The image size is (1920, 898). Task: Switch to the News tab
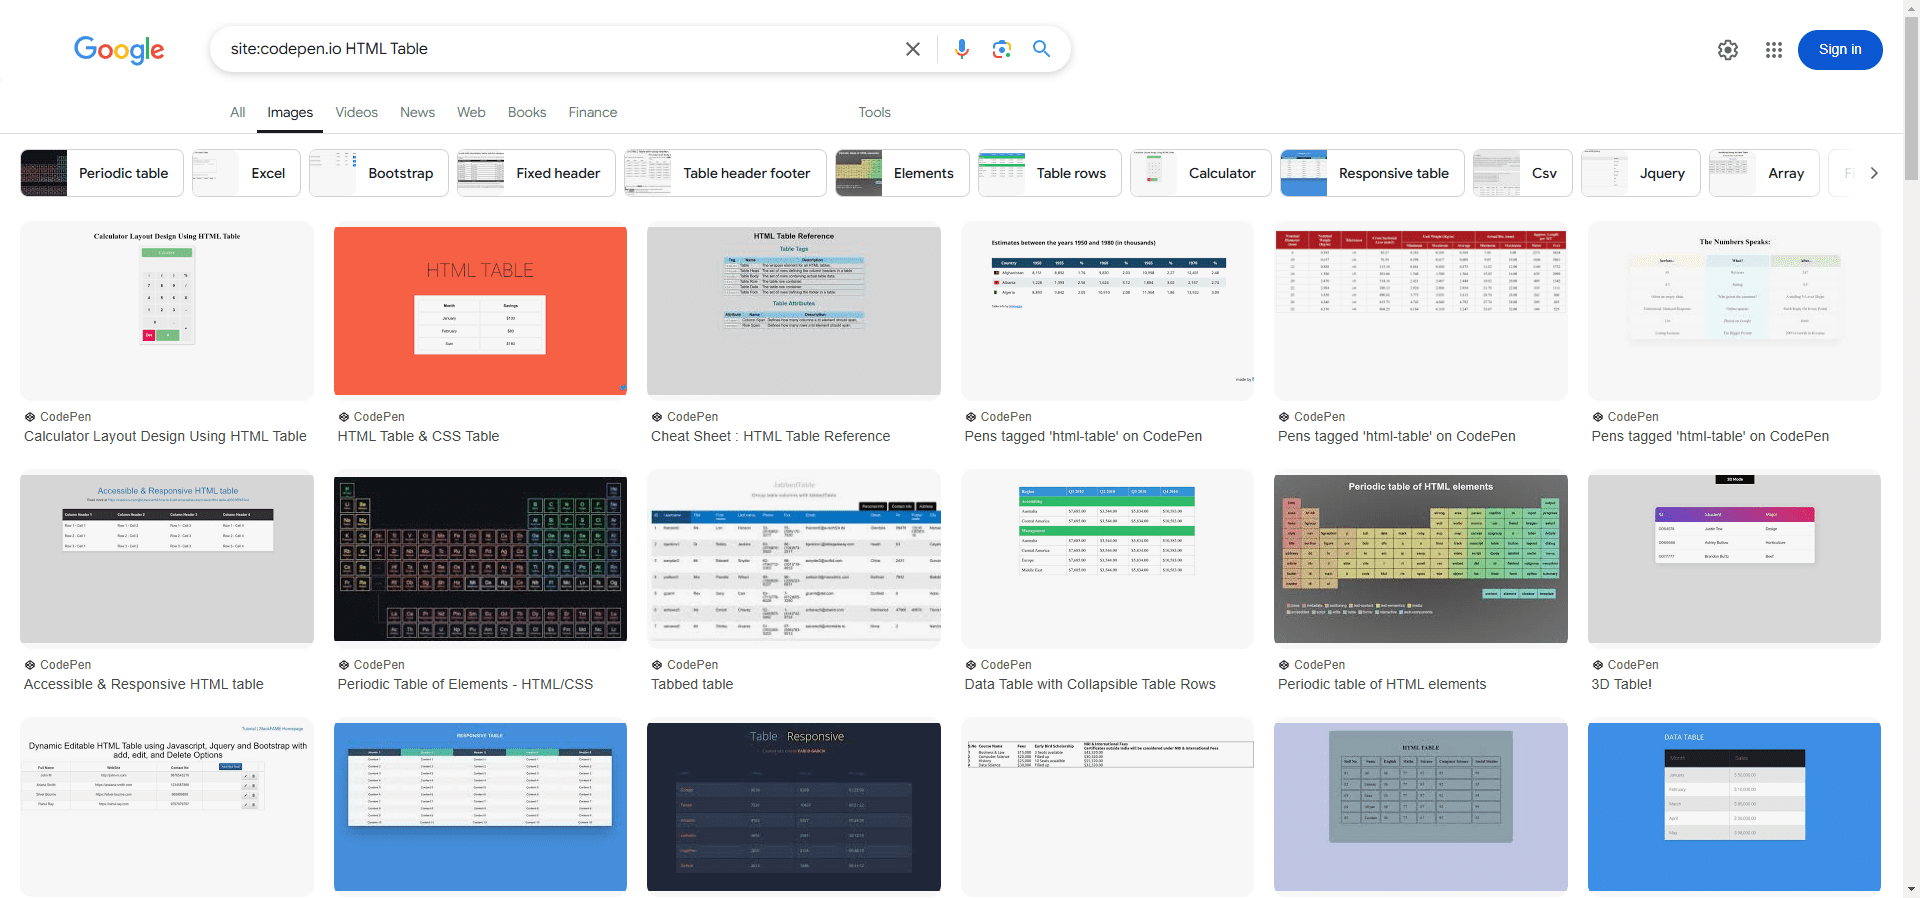click(x=417, y=112)
